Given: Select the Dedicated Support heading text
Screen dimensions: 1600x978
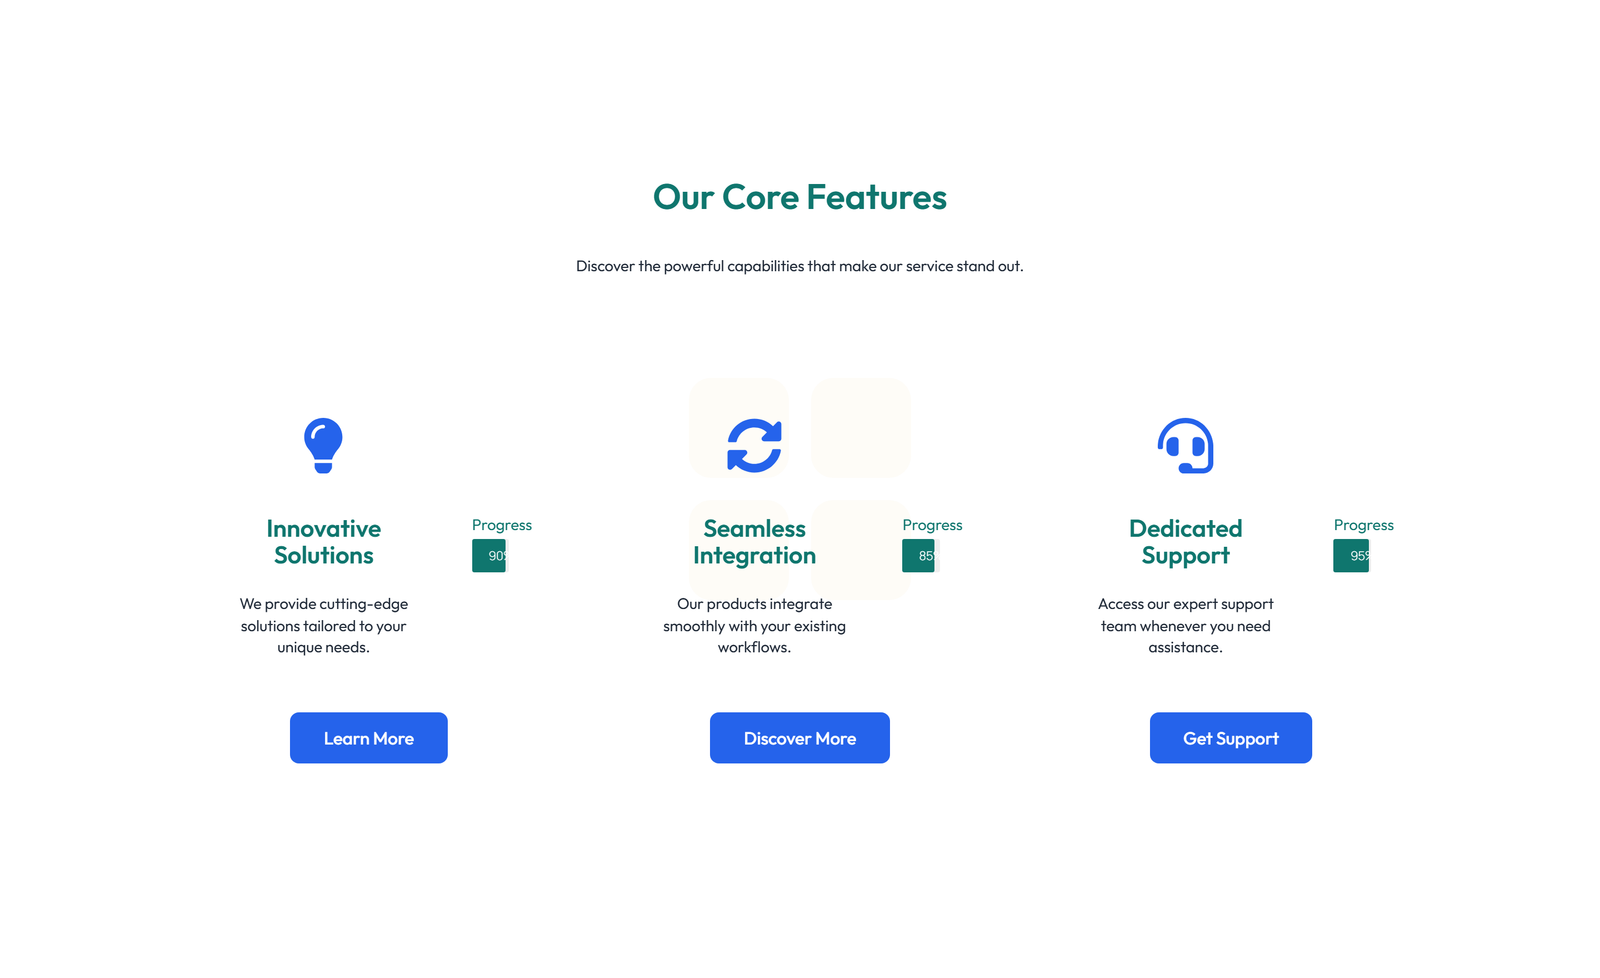Looking at the screenshot, I should click(1185, 541).
